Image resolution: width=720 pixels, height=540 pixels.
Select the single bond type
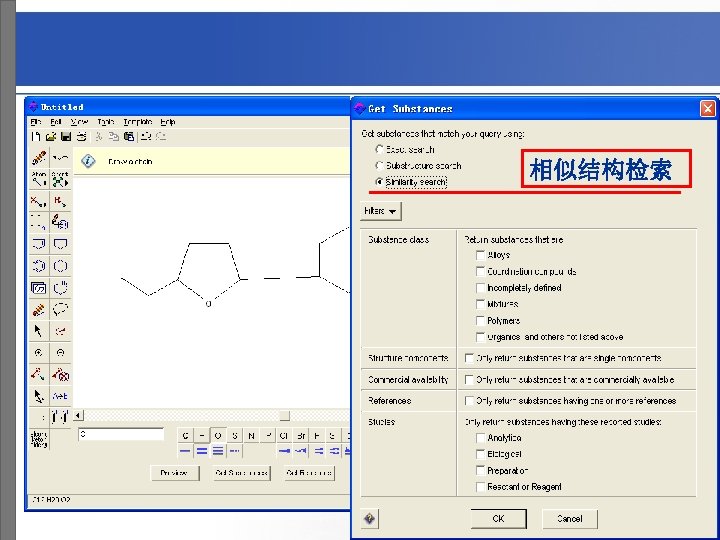tap(185, 451)
